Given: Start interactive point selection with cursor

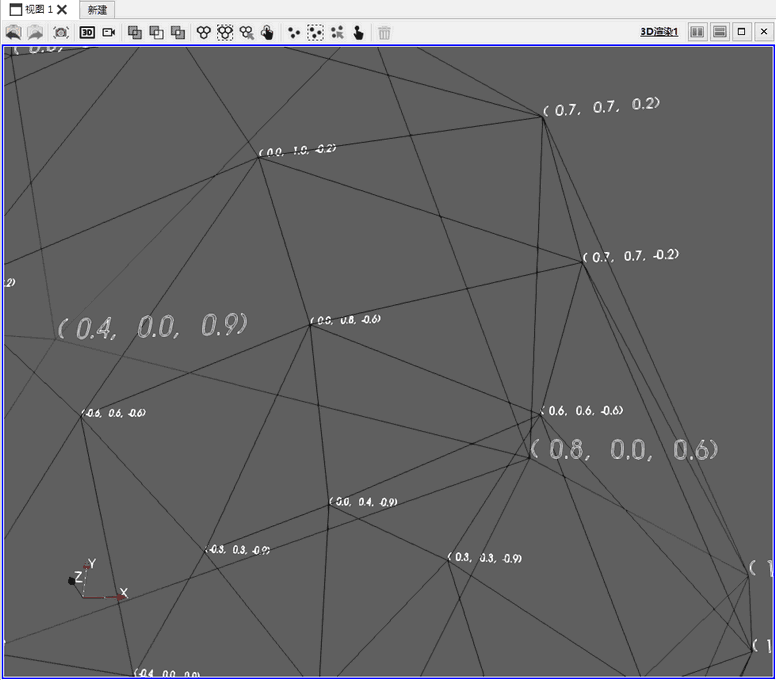Looking at the screenshot, I should (338, 33).
